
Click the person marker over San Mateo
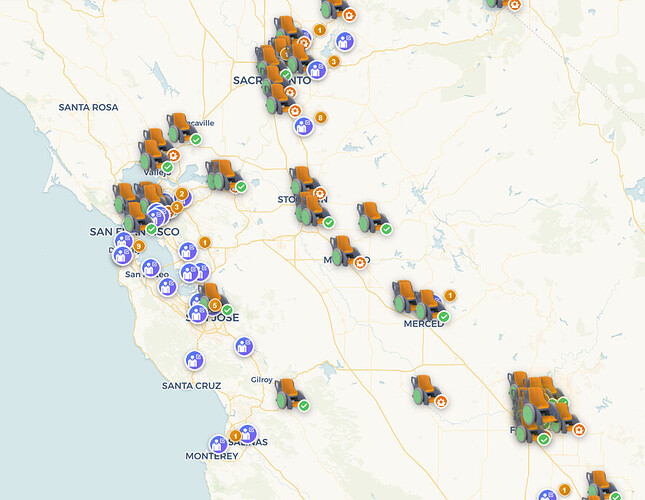[151, 268]
